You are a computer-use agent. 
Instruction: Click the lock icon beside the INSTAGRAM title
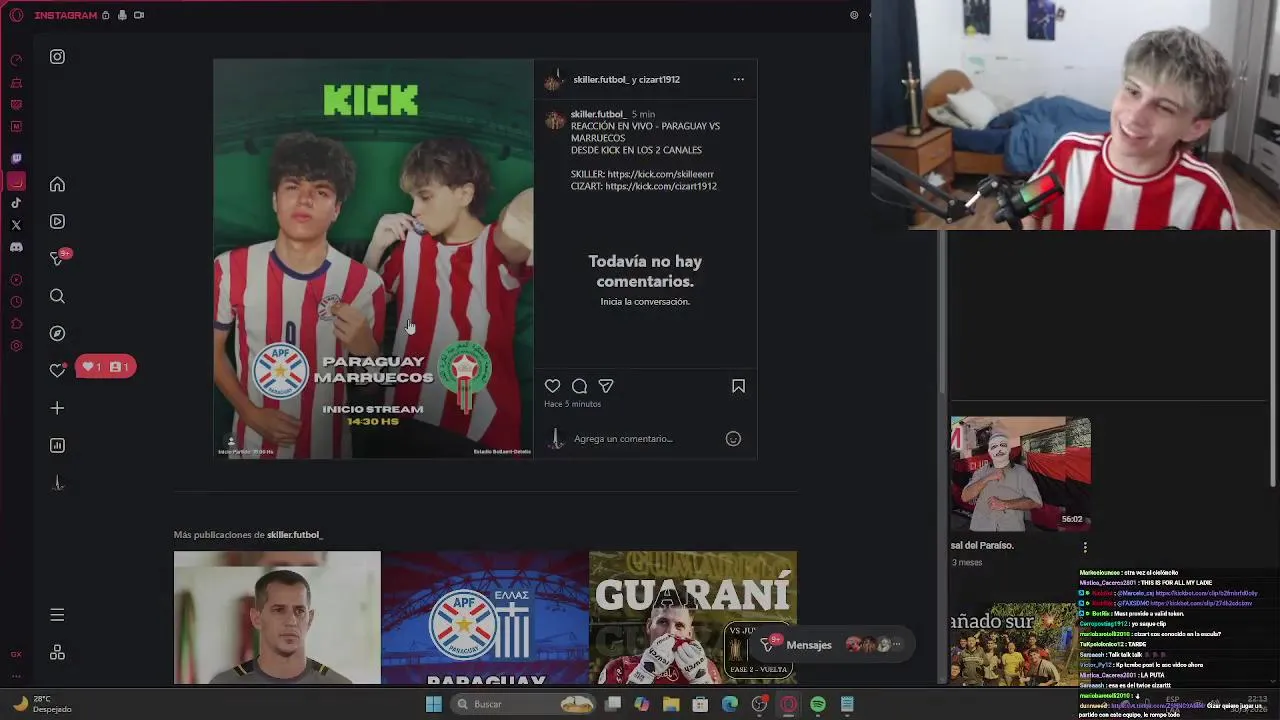pyautogui.click(x=105, y=15)
